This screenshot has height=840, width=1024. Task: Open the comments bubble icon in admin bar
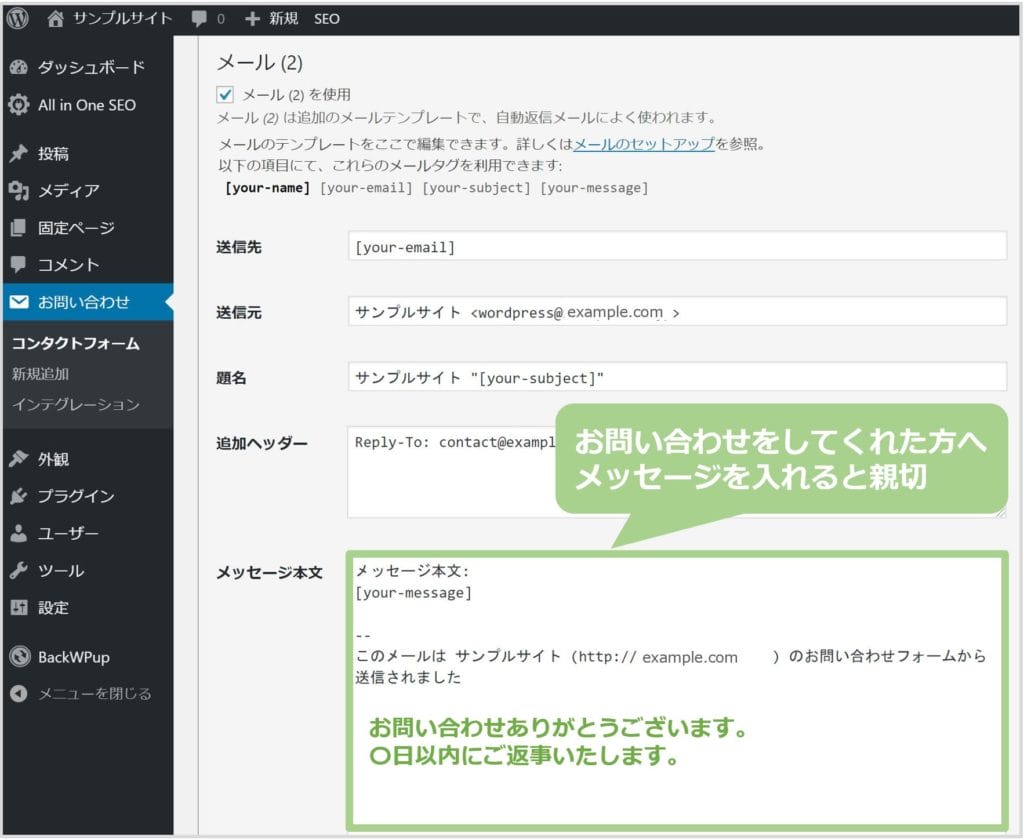[x=199, y=18]
